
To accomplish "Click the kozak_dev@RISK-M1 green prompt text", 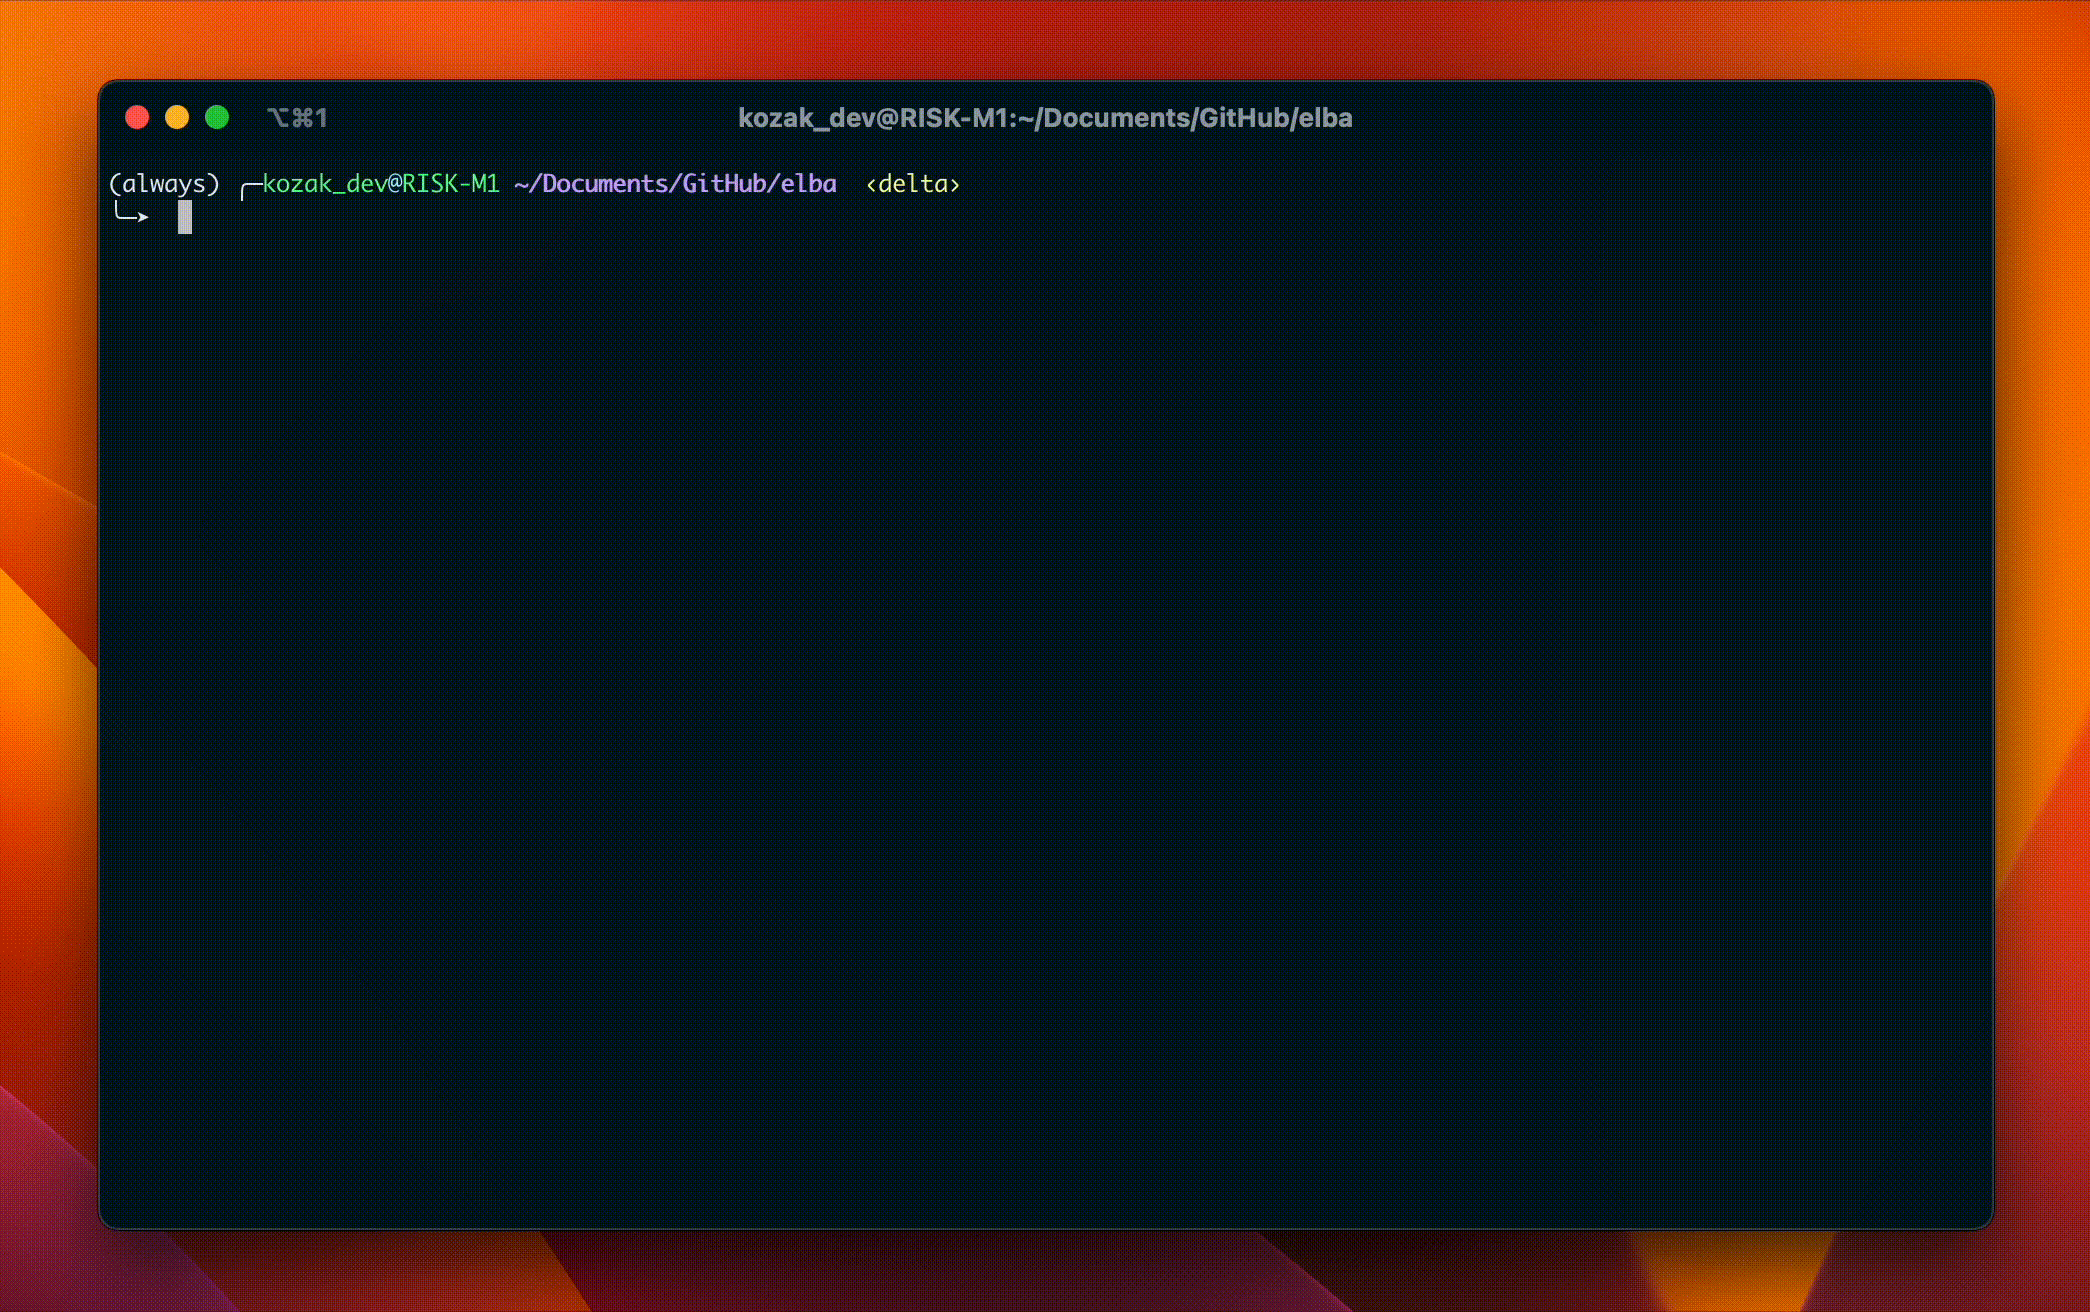I will pos(380,184).
